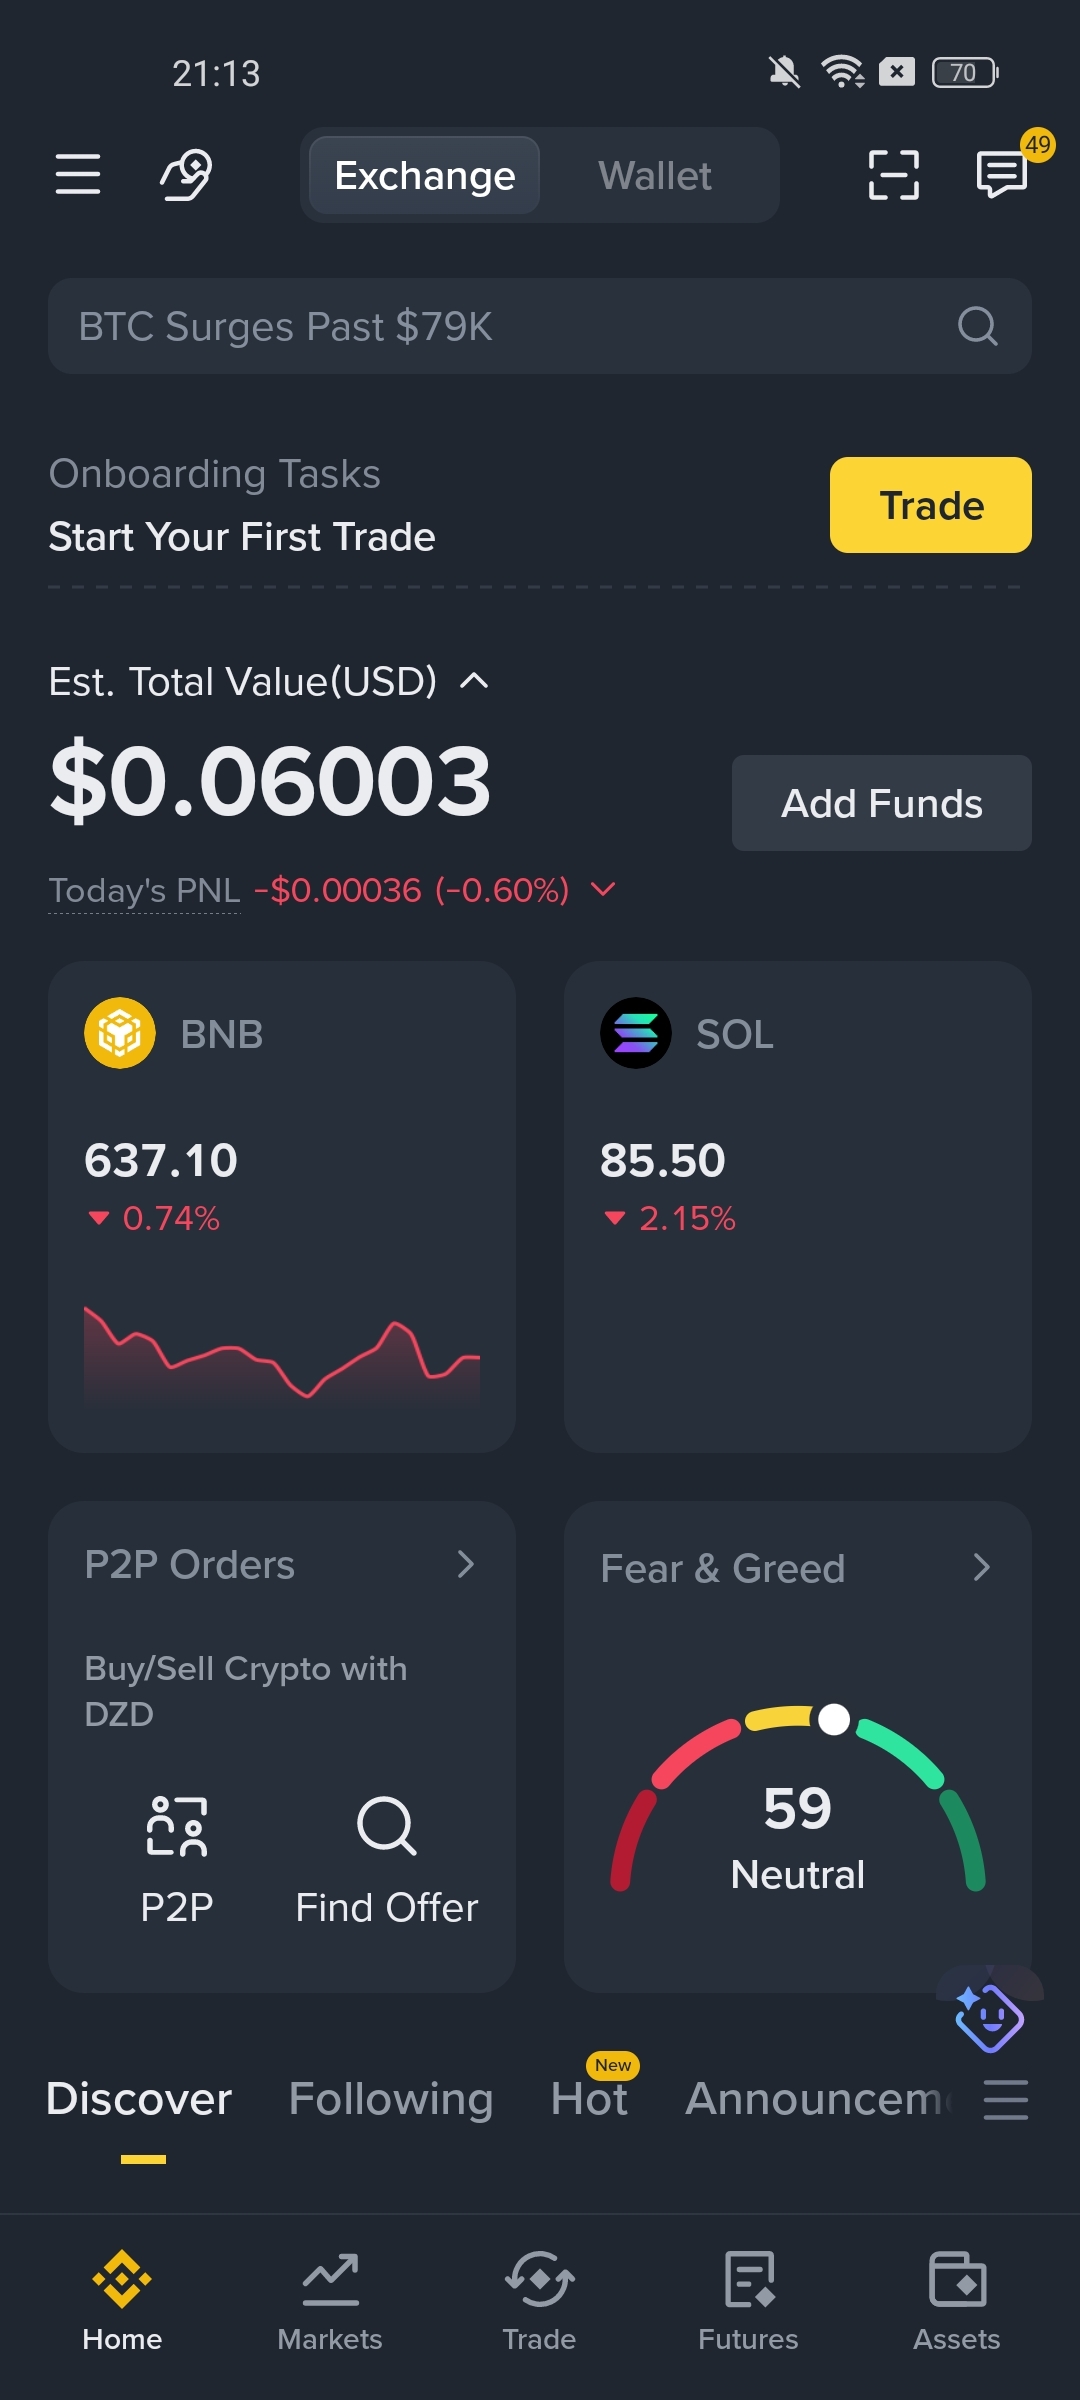
Task: Expand the P2P Orders chevron
Action: point(466,1564)
